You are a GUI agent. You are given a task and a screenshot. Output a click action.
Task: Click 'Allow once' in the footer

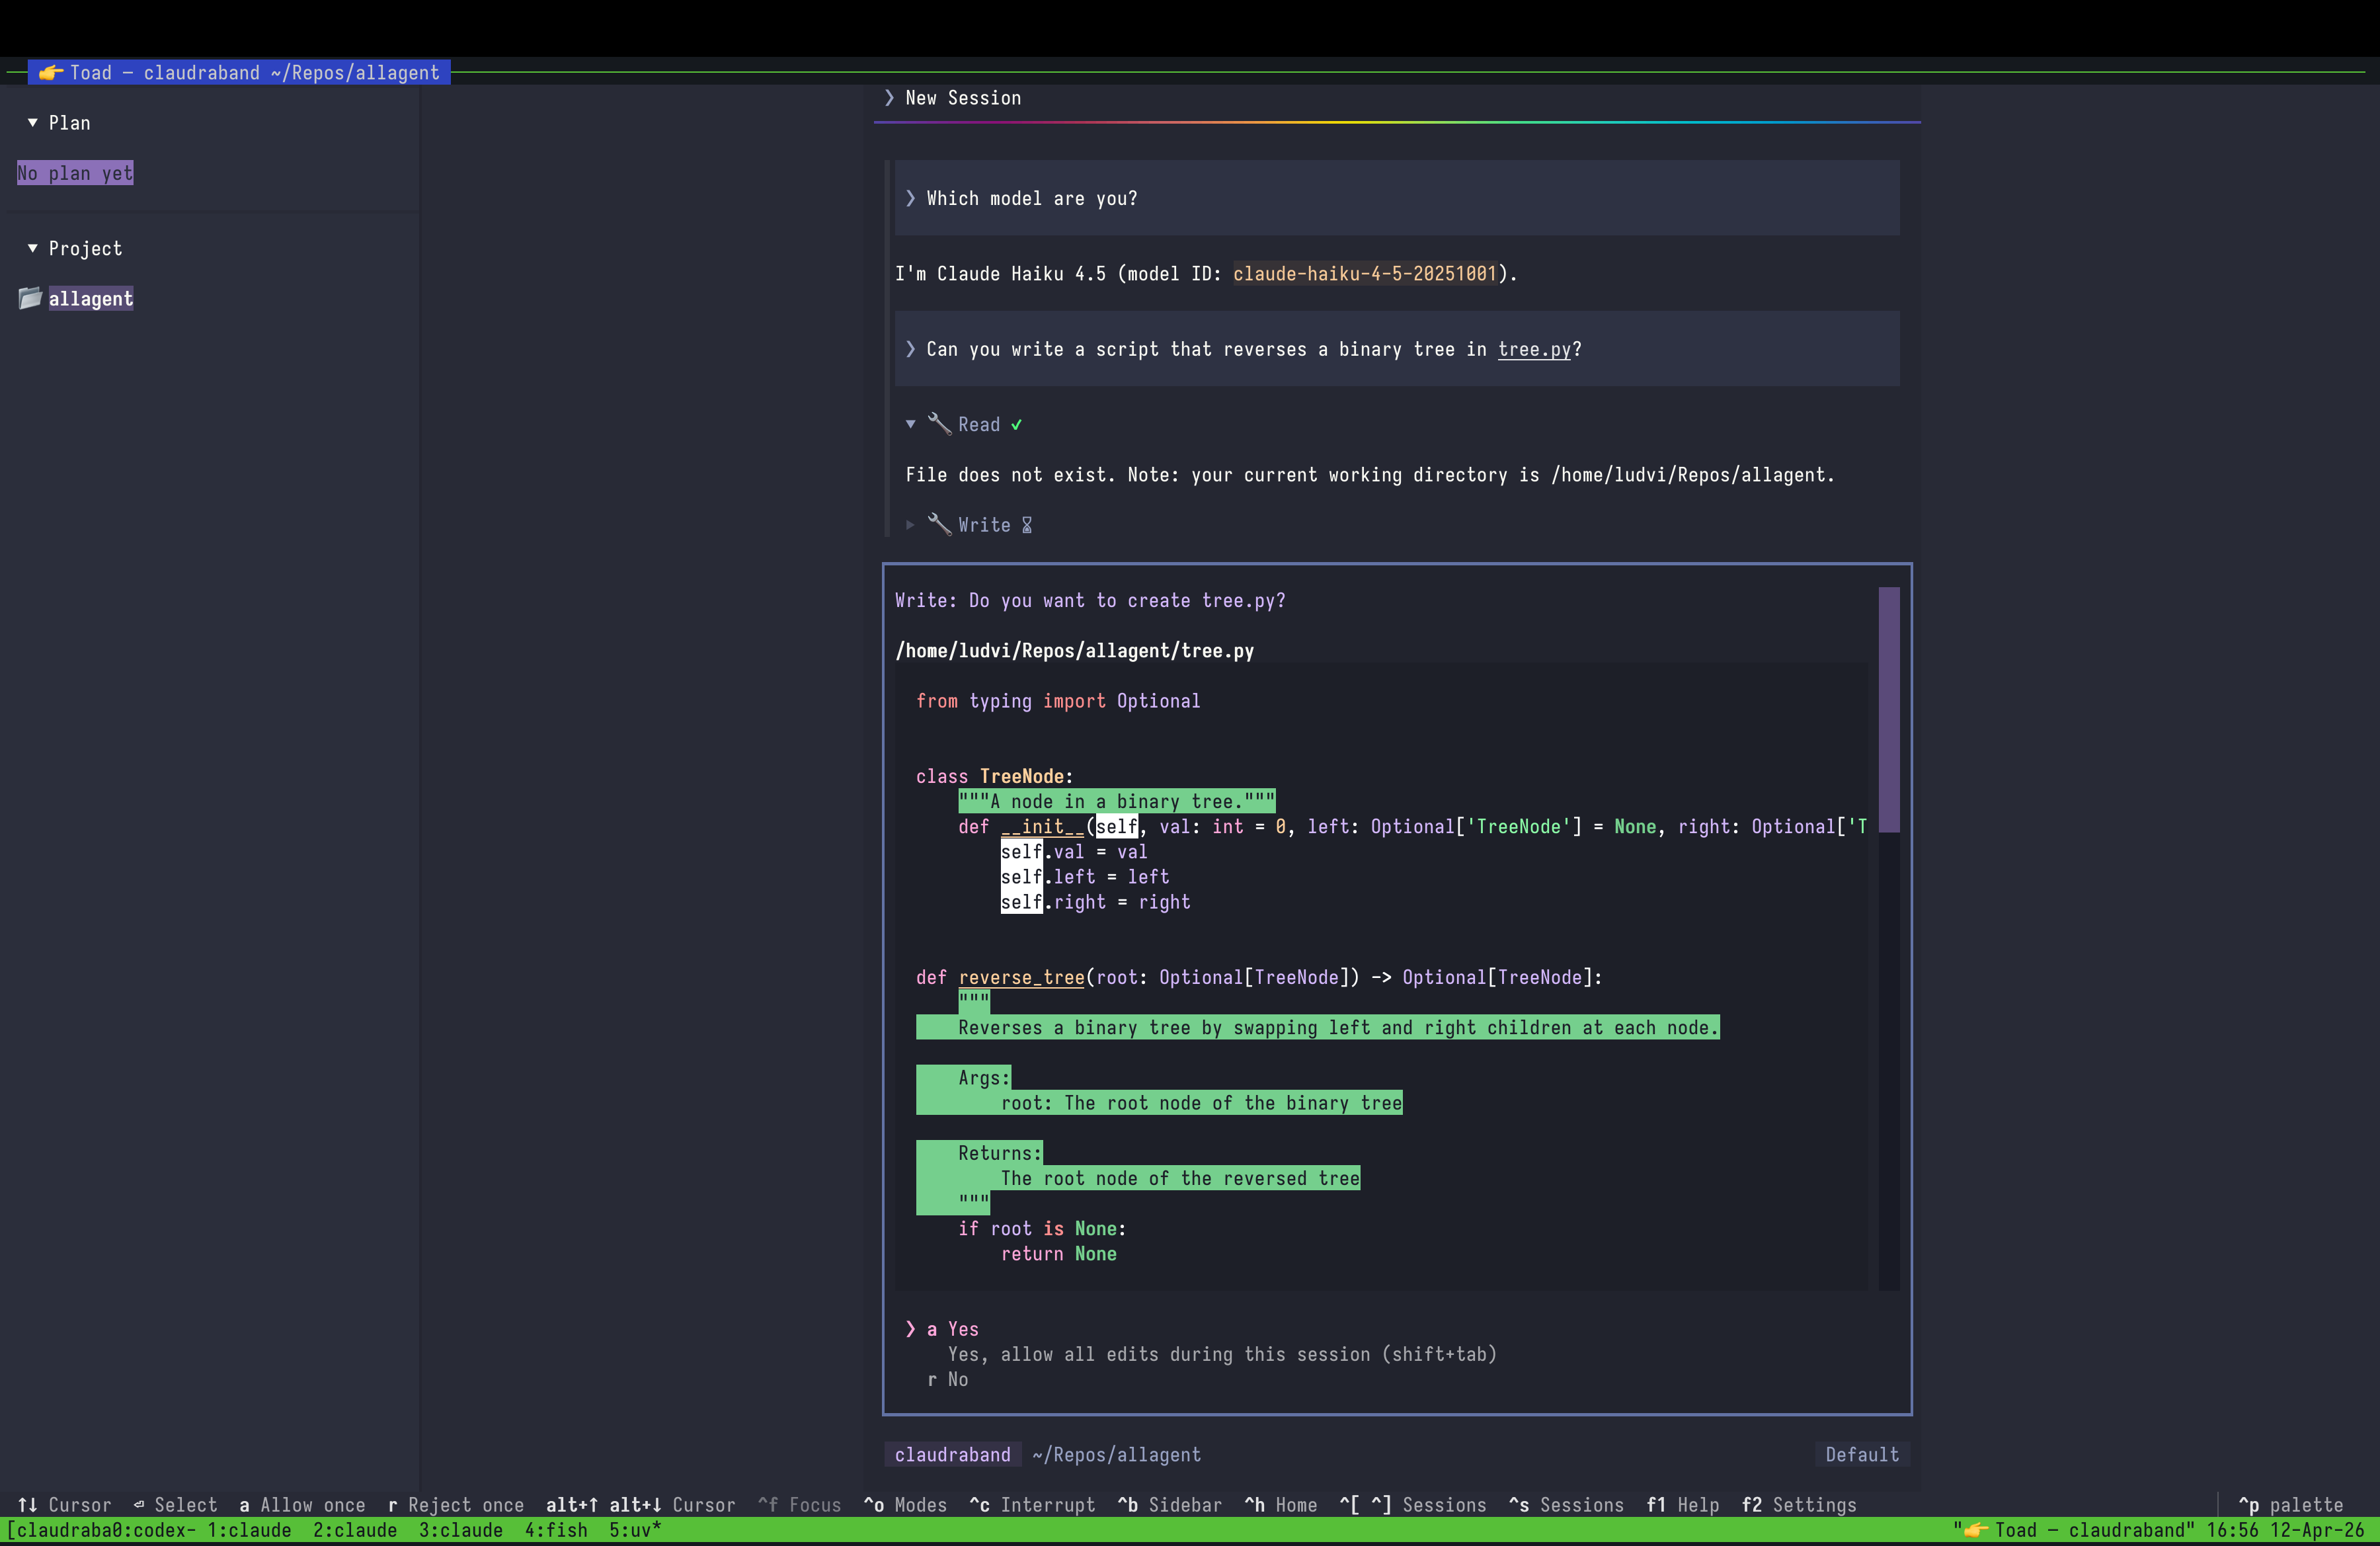coord(302,1505)
